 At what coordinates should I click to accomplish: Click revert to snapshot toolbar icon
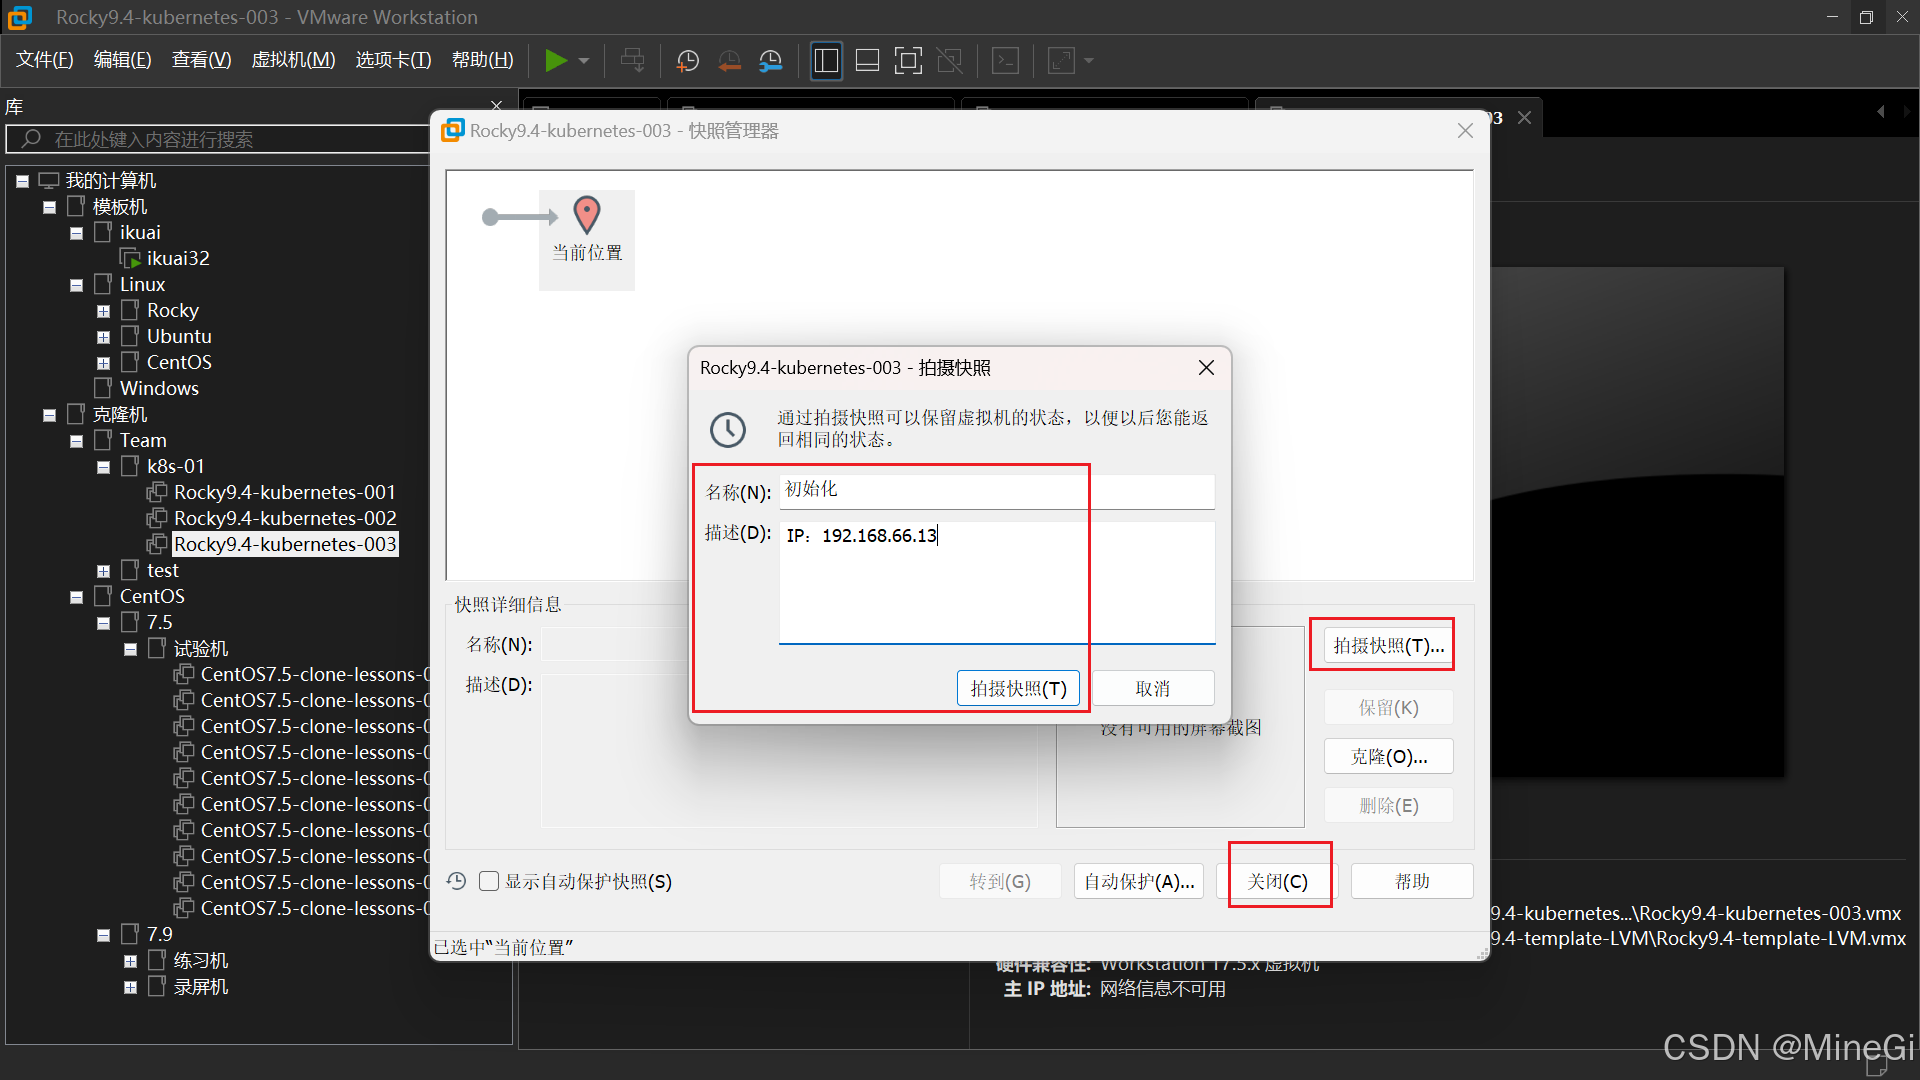[729, 61]
